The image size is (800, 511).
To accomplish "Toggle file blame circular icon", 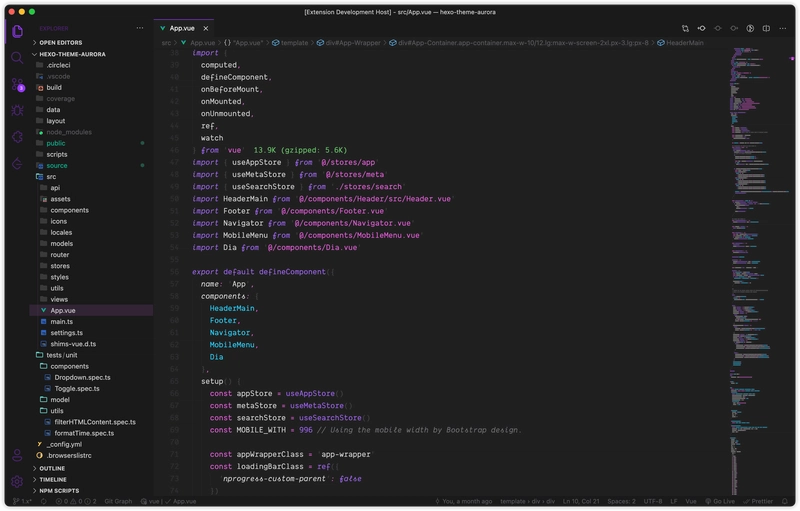I will tap(750, 29).
